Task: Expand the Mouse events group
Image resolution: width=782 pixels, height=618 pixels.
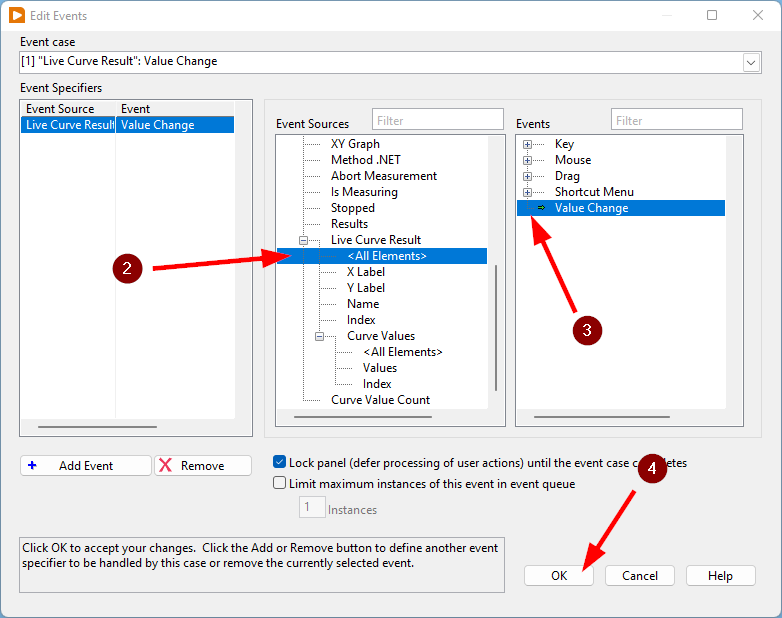Action: point(527,160)
